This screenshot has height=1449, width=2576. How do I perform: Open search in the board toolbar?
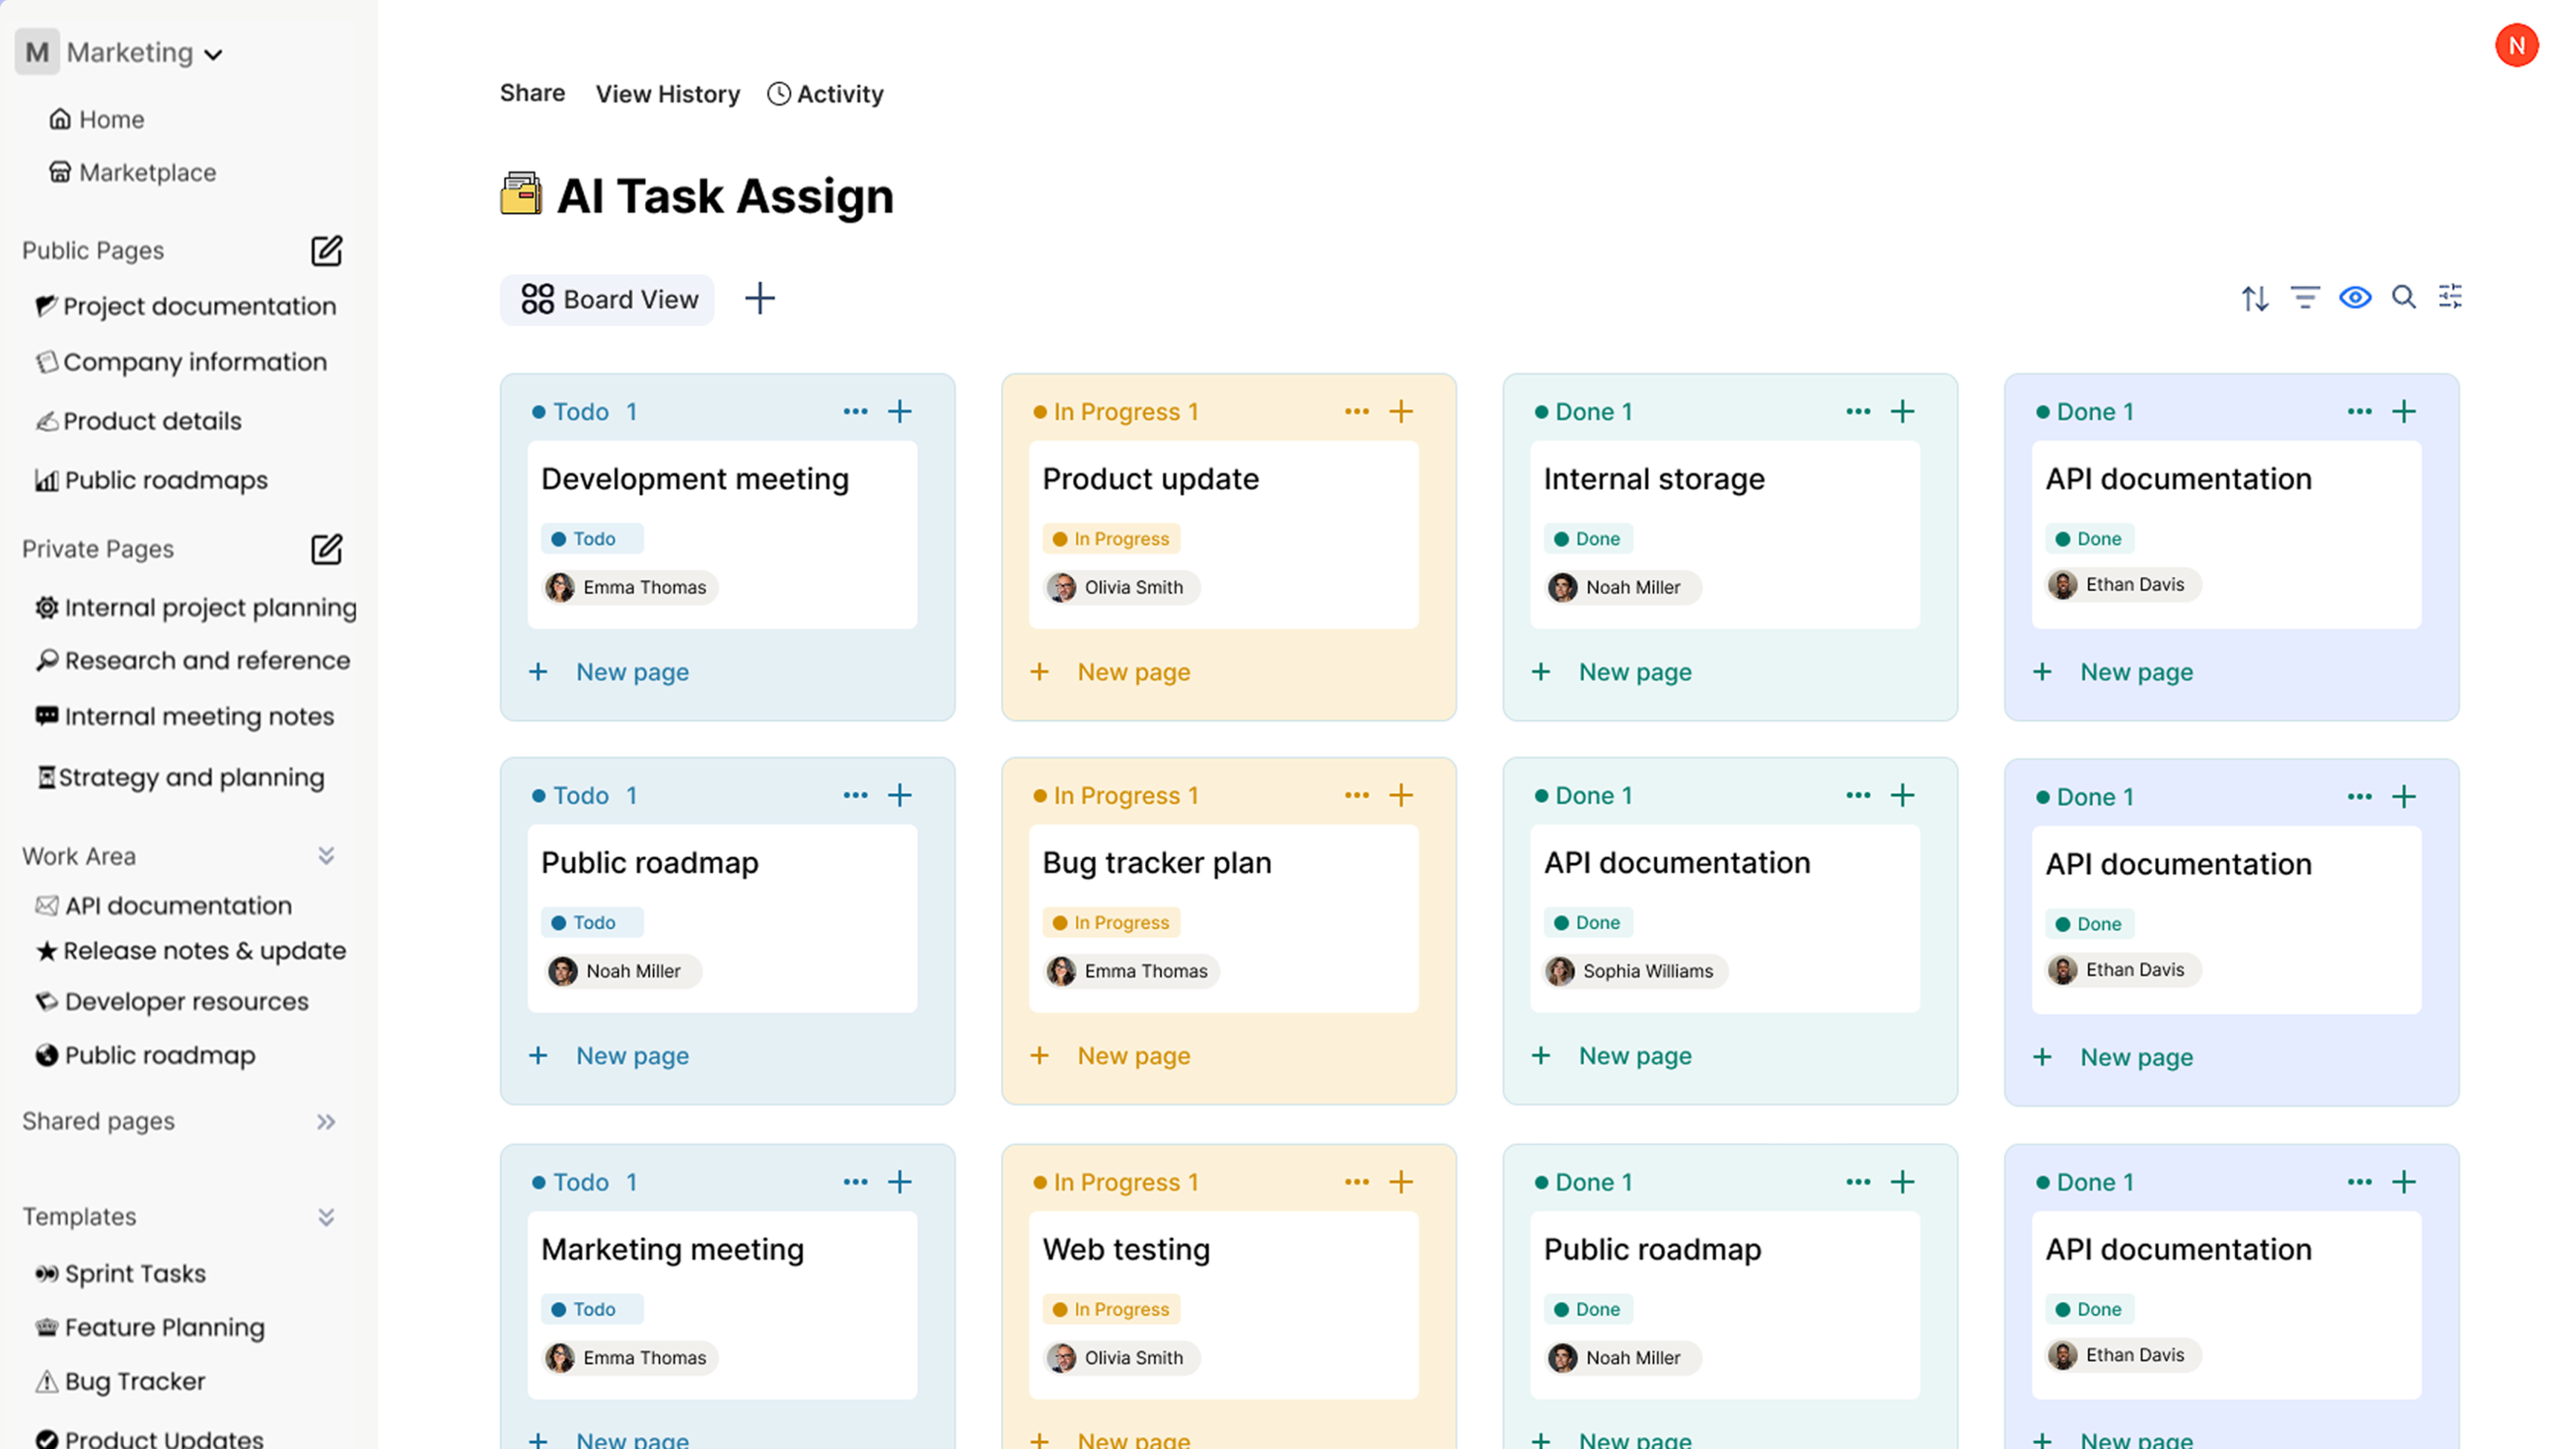click(2404, 297)
